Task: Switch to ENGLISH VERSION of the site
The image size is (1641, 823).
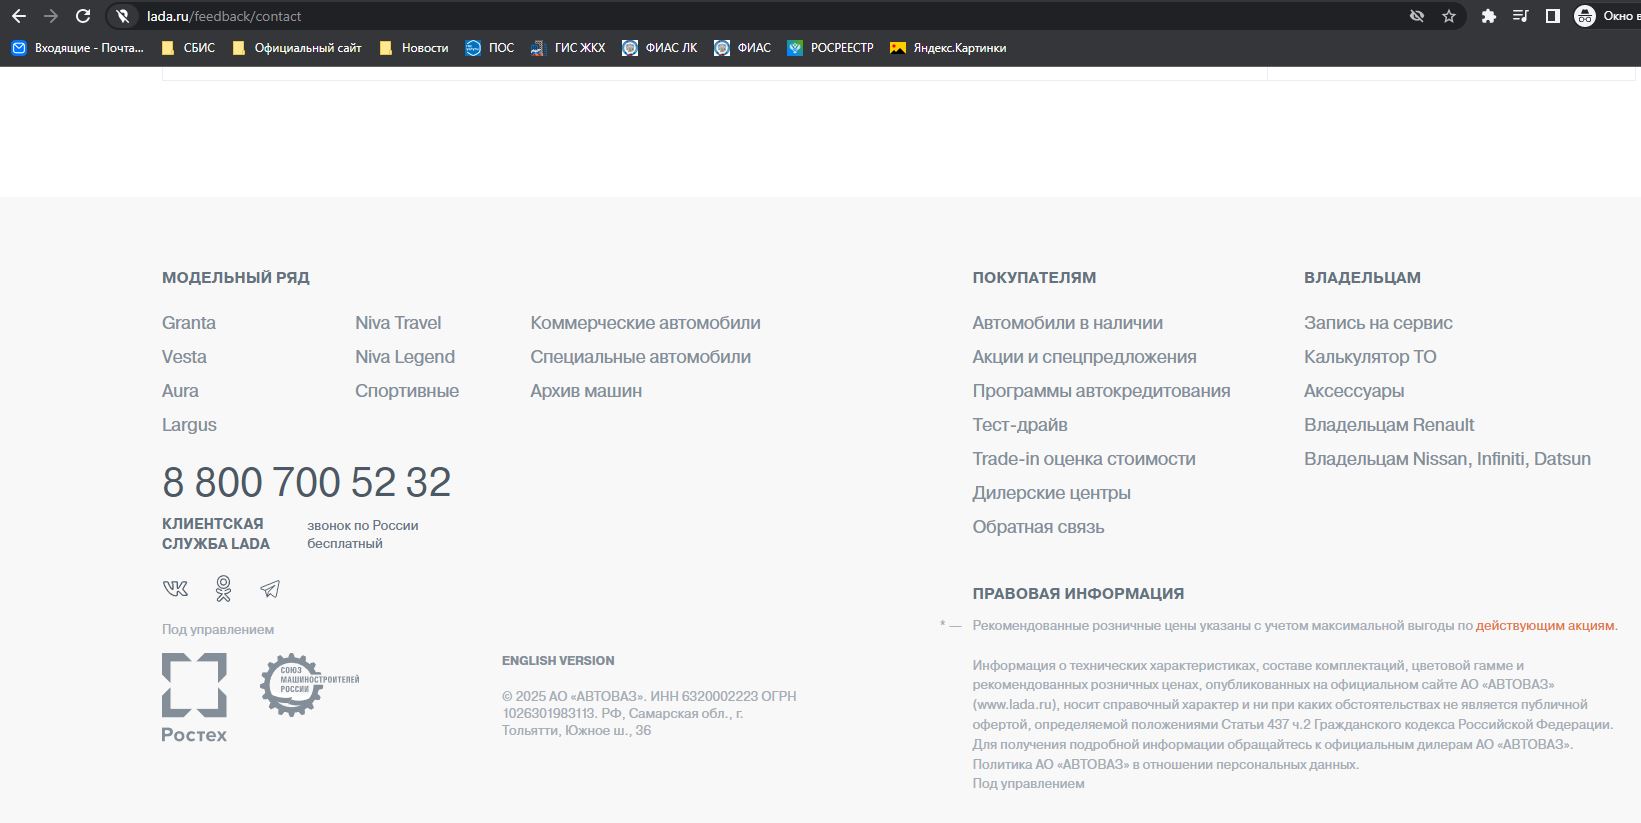Action: [x=558, y=661]
